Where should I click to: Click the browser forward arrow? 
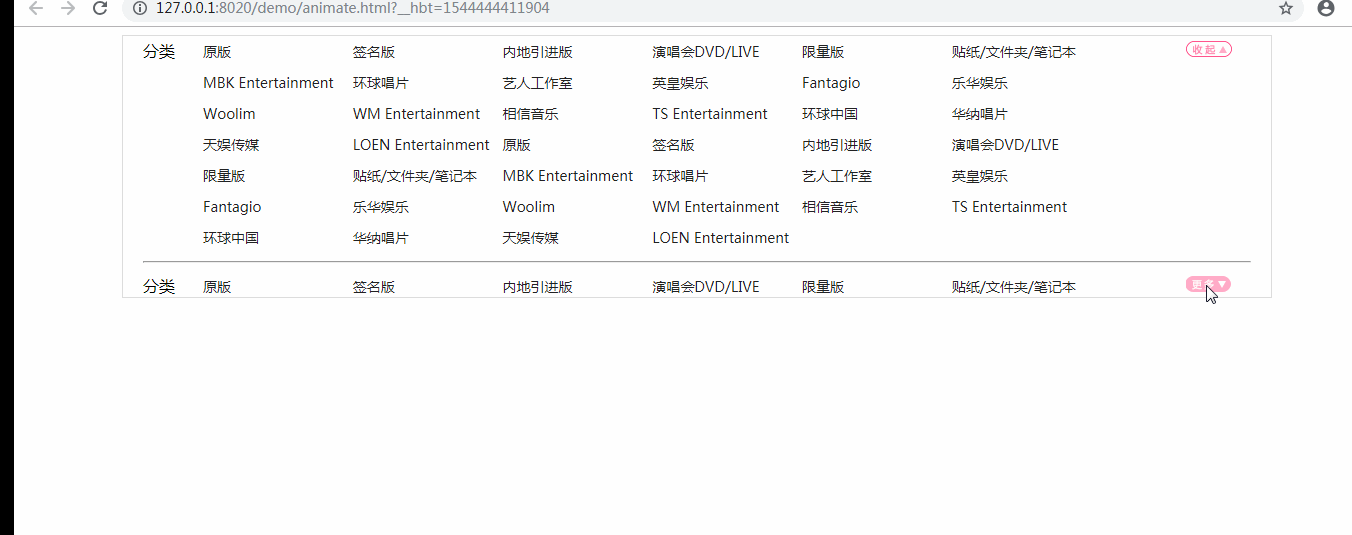point(68,8)
